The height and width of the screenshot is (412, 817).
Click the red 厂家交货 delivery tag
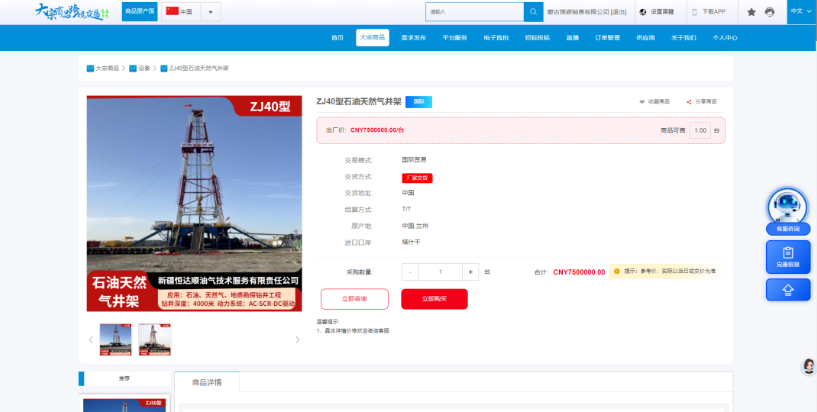pyautogui.click(x=417, y=178)
